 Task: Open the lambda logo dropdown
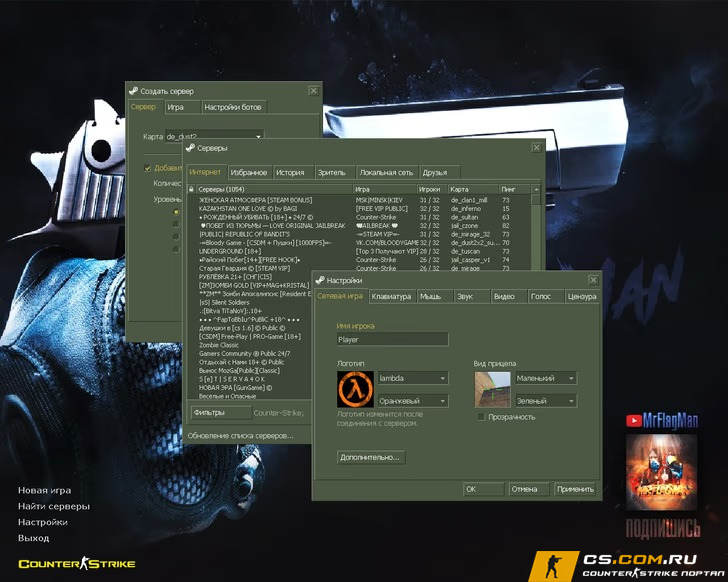point(413,378)
